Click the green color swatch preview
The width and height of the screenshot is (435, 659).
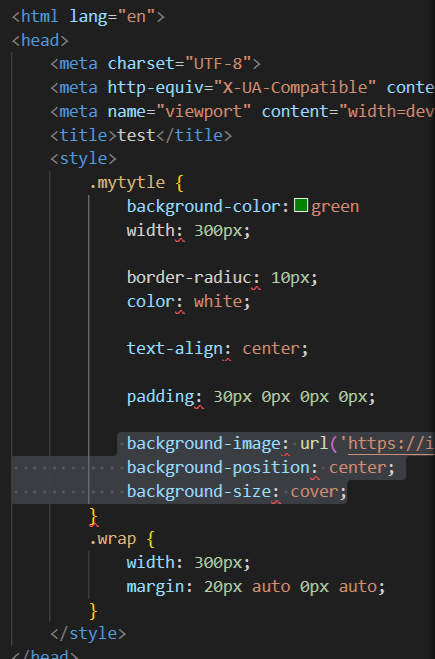pyautogui.click(x=301, y=206)
